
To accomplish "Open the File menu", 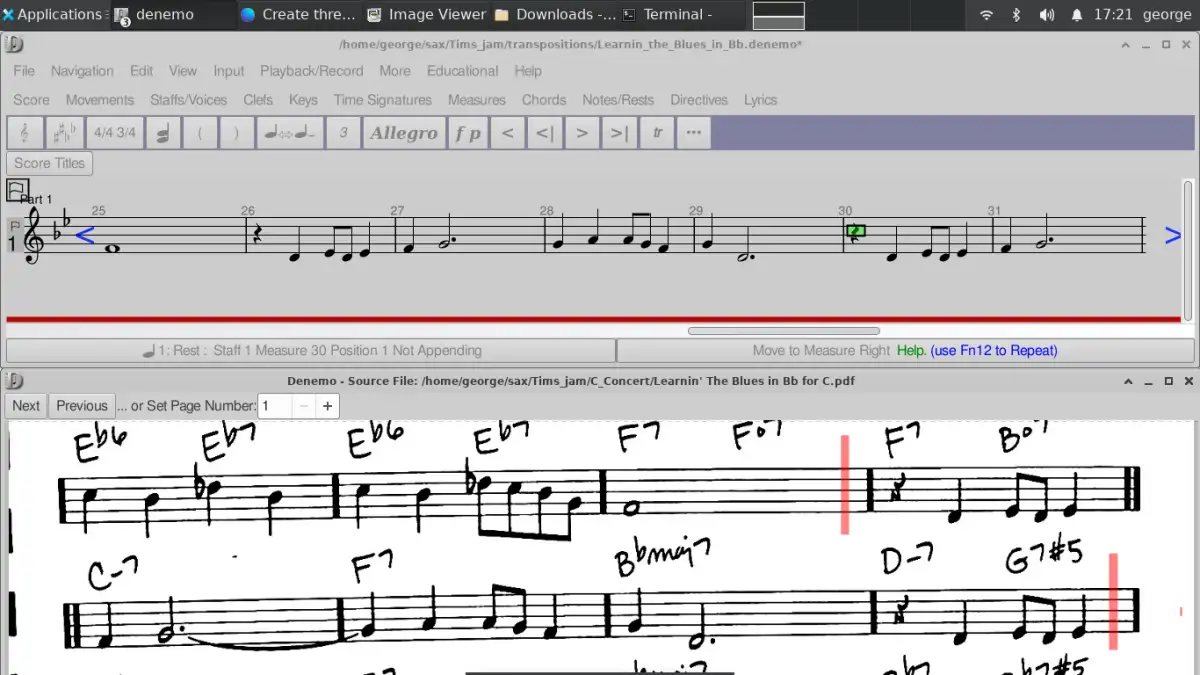I will point(24,71).
